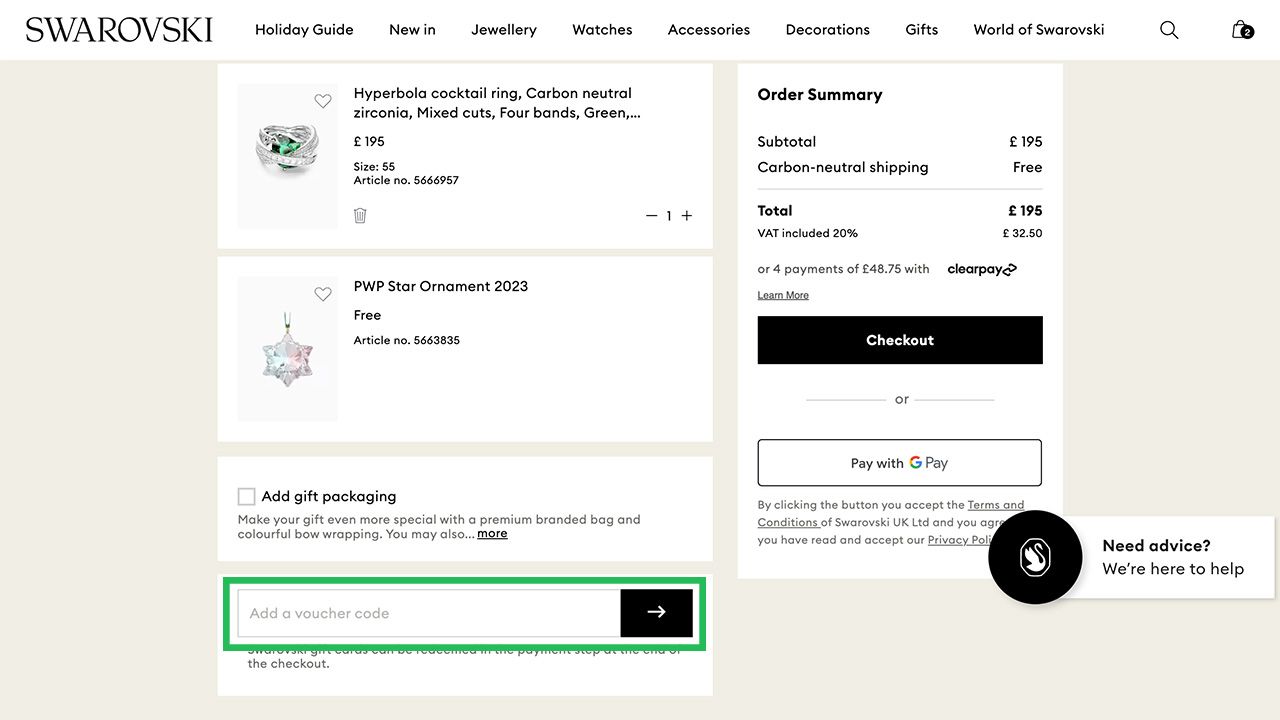Click the Swarovski logo
Viewport: 1280px width, 720px height.
(x=119, y=30)
